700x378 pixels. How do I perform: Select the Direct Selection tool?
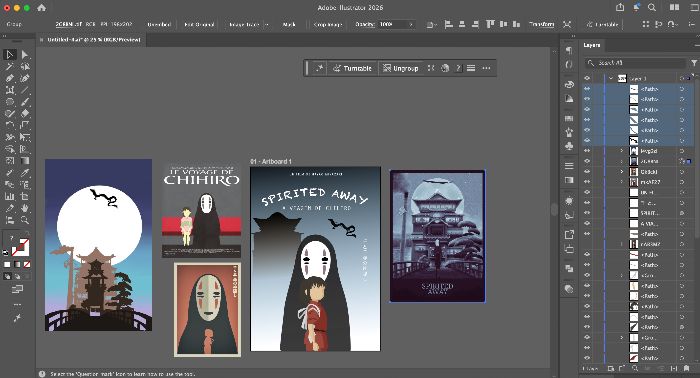[x=25, y=54]
